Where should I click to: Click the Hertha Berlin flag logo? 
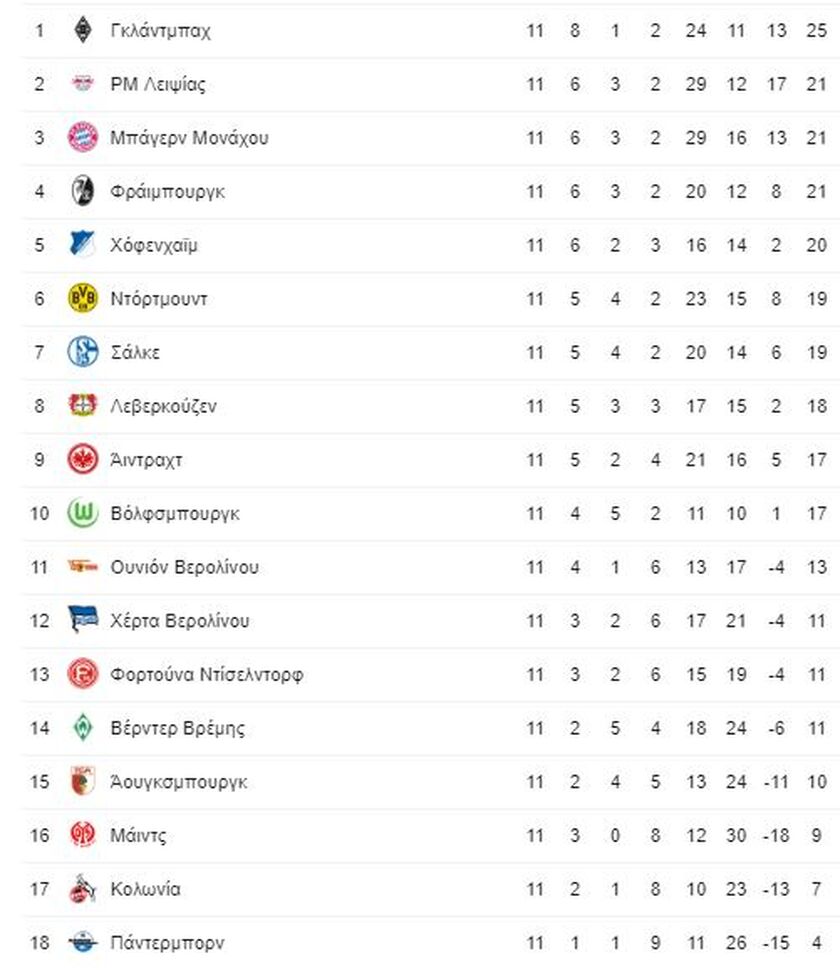coord(82,620)
